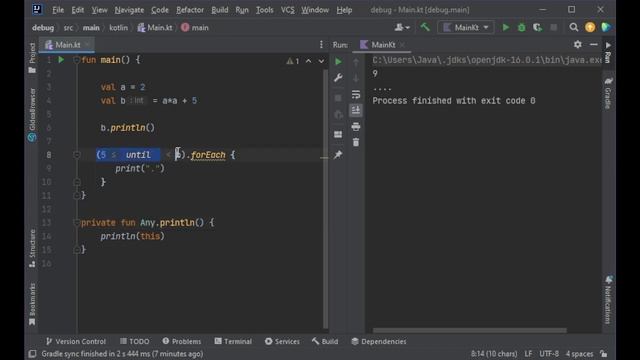Click the Main.kt breadcrumb in navigation bar

pyautogui.click(x=155, y=28)
